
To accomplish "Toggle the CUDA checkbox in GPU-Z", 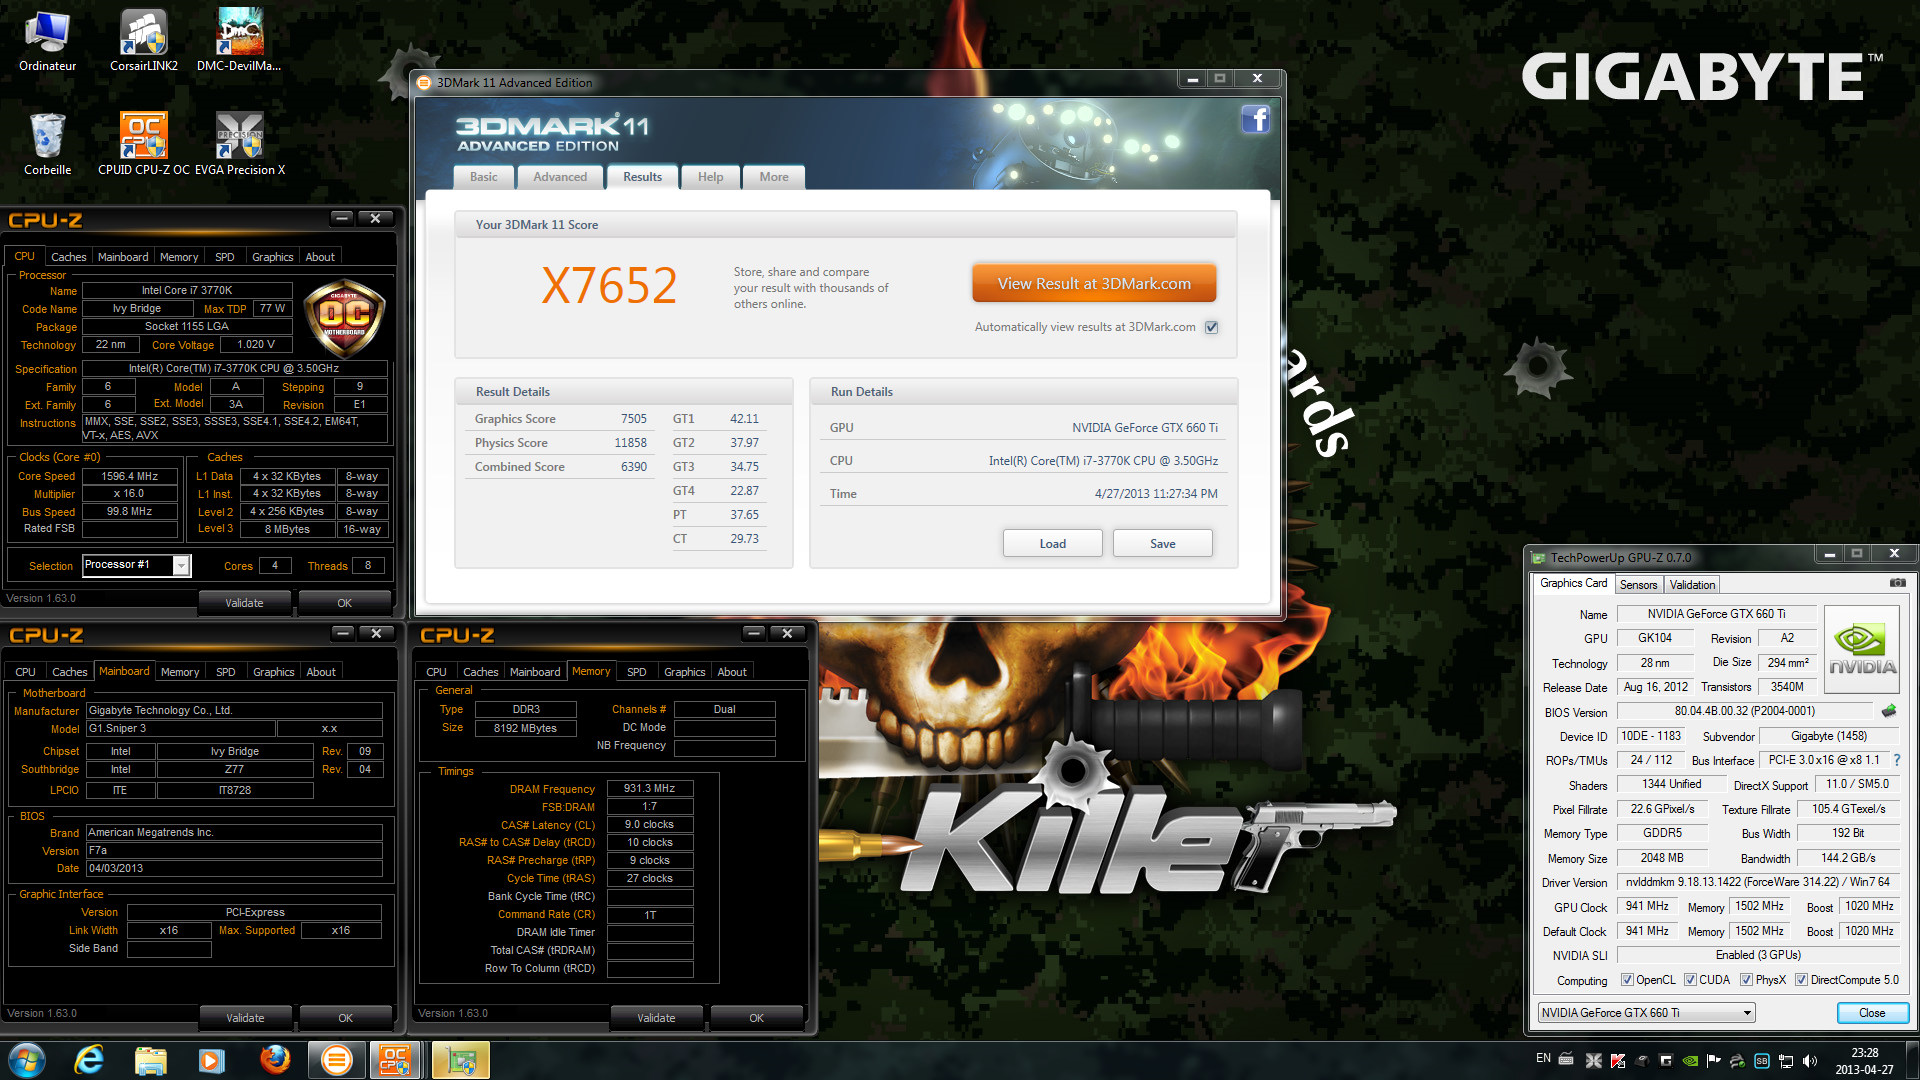I will 1690,980.
